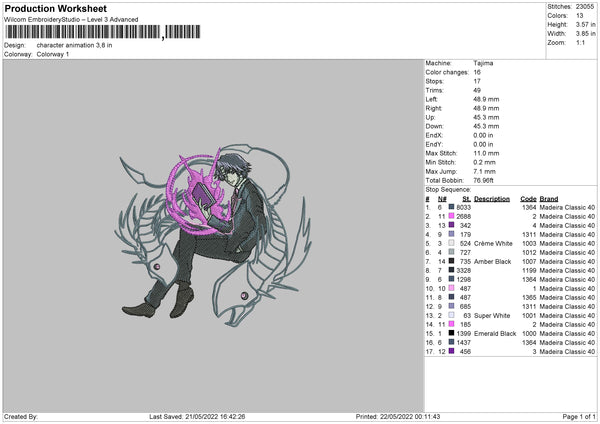
Task: Click the swatch in stop 17 row
Action: [452, 351]
